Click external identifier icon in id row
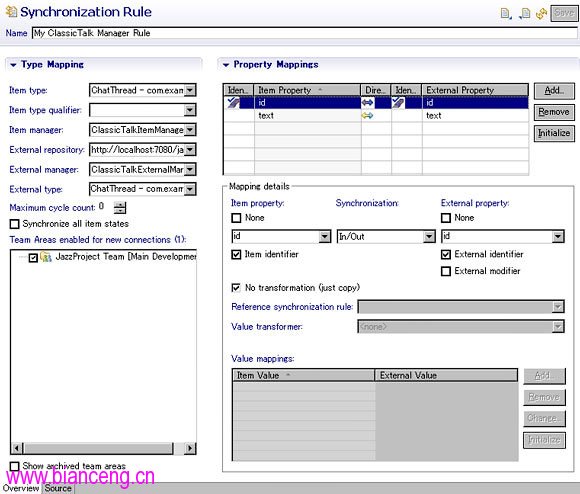The image size is (580, 494). coord(398,102)
